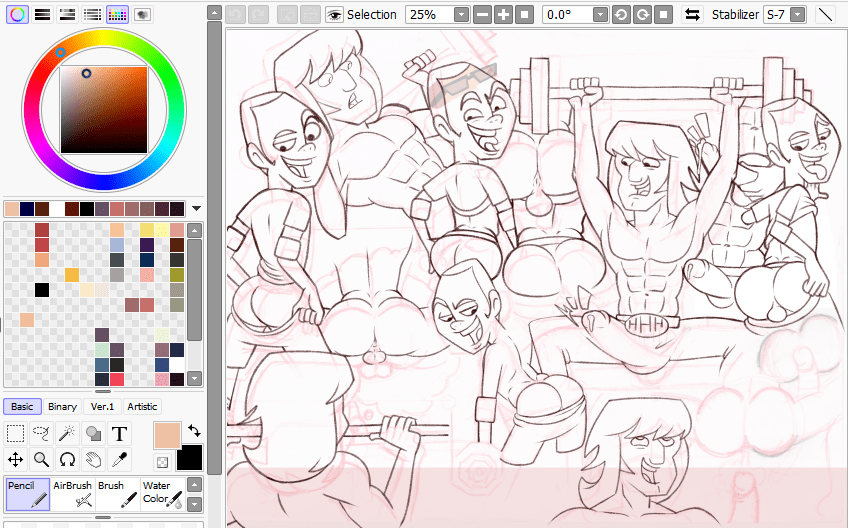Click the flip canvas horizontally icon
The width and height of the screenshot is (848, 528).
(x=692, y=15)
